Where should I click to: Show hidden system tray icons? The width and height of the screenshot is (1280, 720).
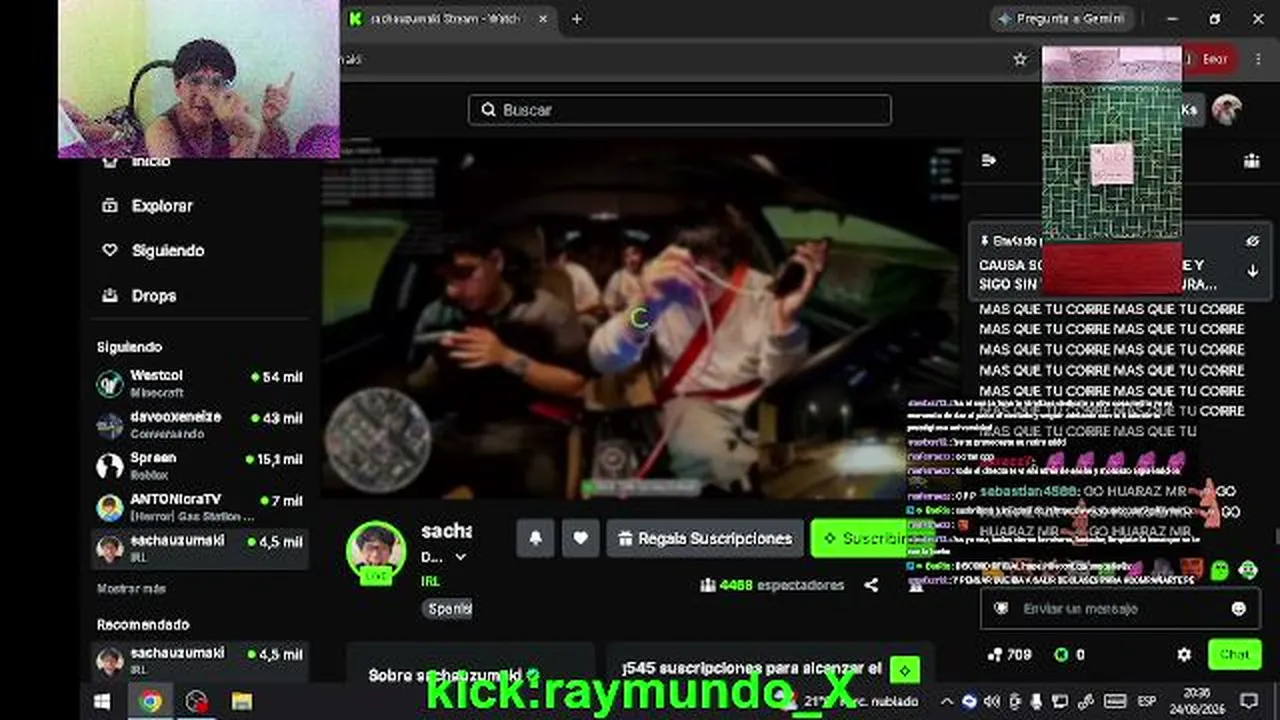tap(947, 702)
